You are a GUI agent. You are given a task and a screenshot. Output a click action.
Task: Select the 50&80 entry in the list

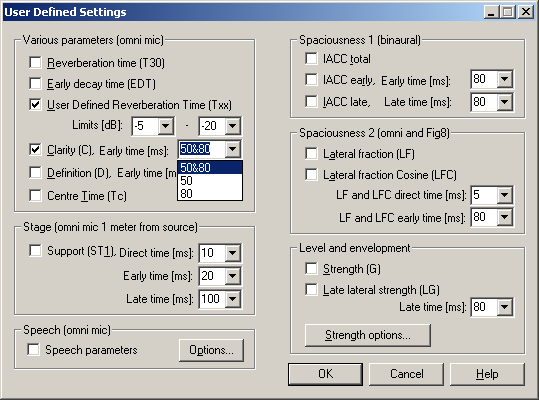pyautogui.click(x=210, y=168)
